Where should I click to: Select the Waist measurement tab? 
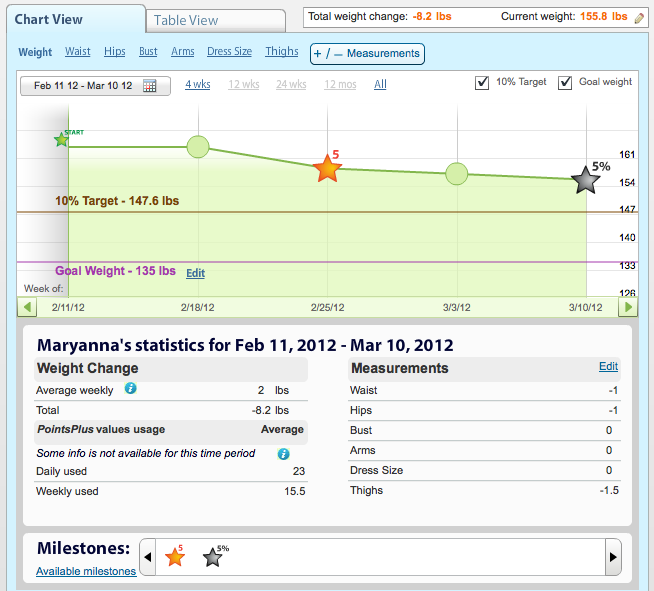pyautogui.click(x=78, y=52)
